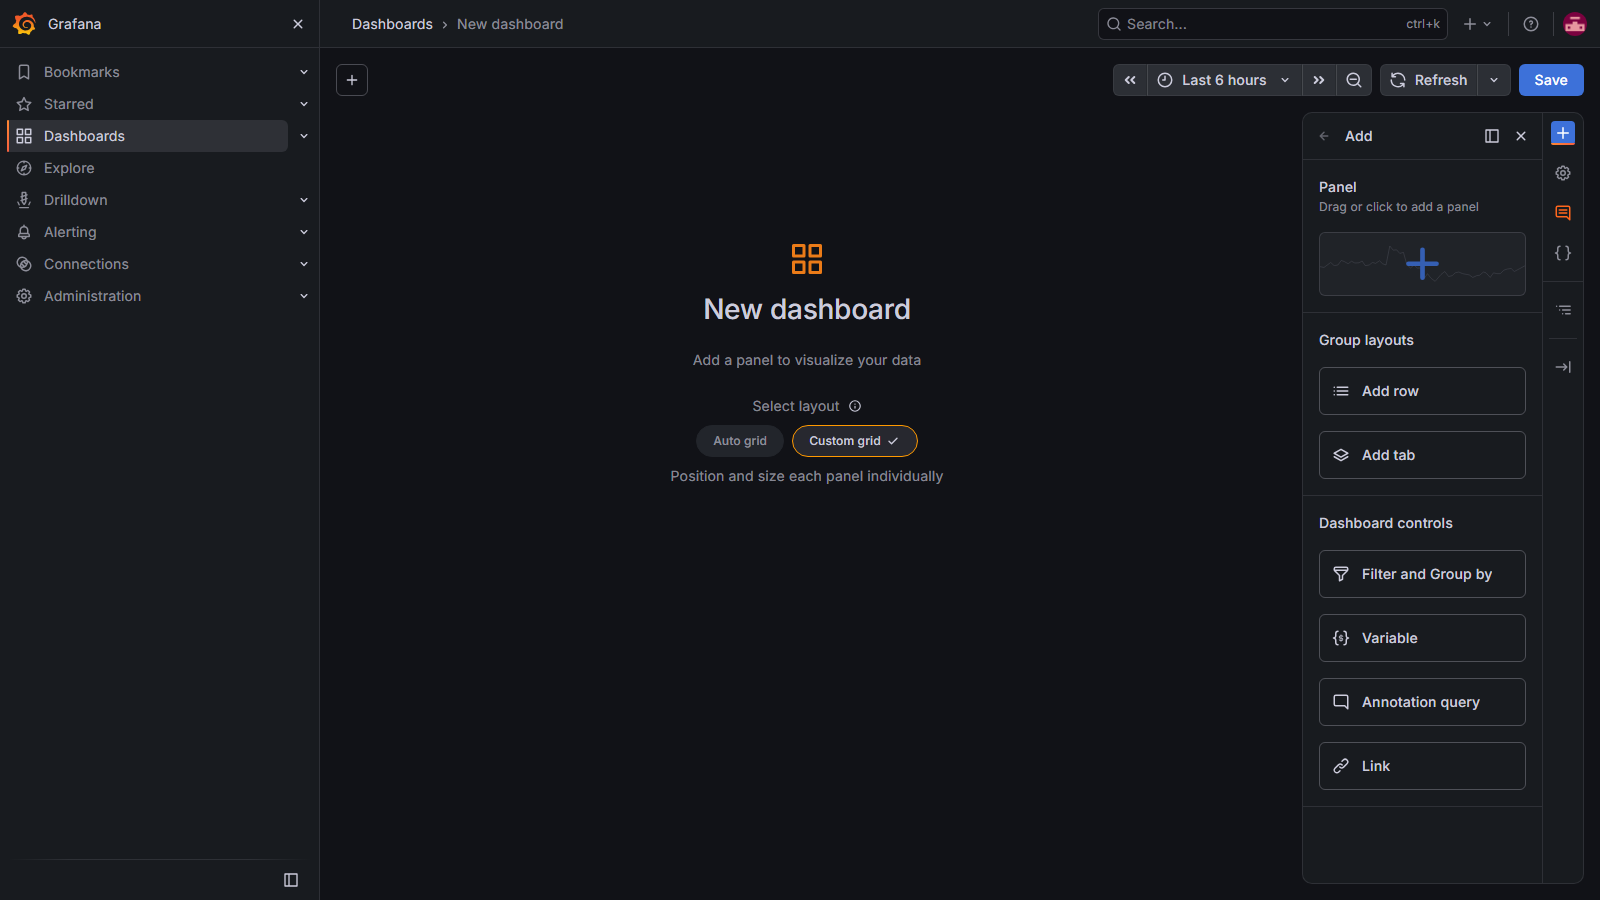Click Add tab
This screenshot has height=900, width=1600.
(1422, 455)
